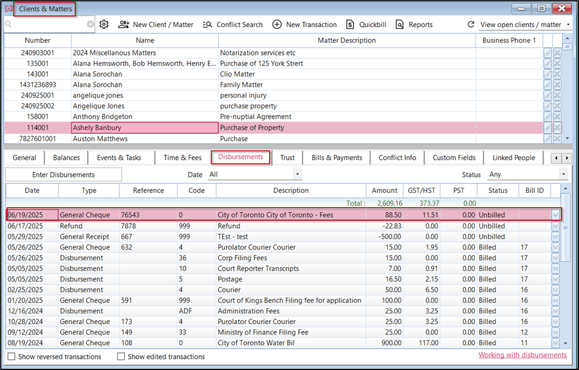Switch to the Balances tab
The height and width of the screenshot is (370, 579).
coord(66,158)
